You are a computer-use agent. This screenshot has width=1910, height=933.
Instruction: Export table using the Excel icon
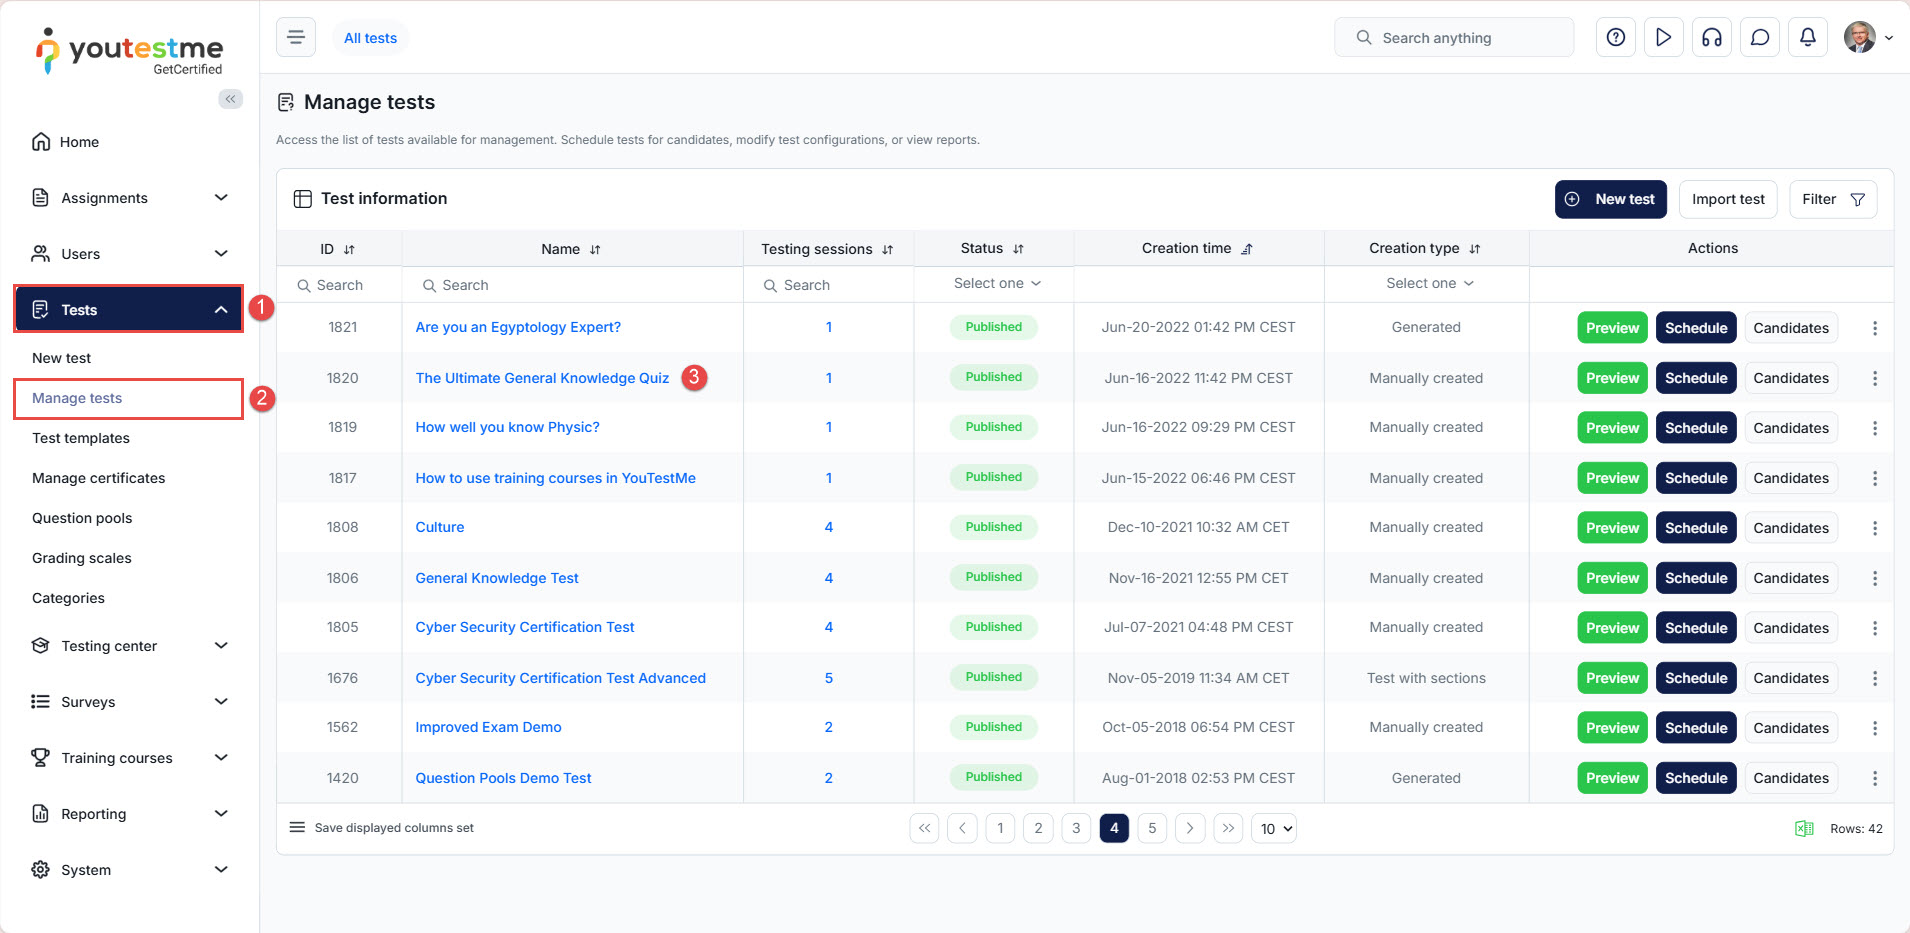tap(1804, 828)
